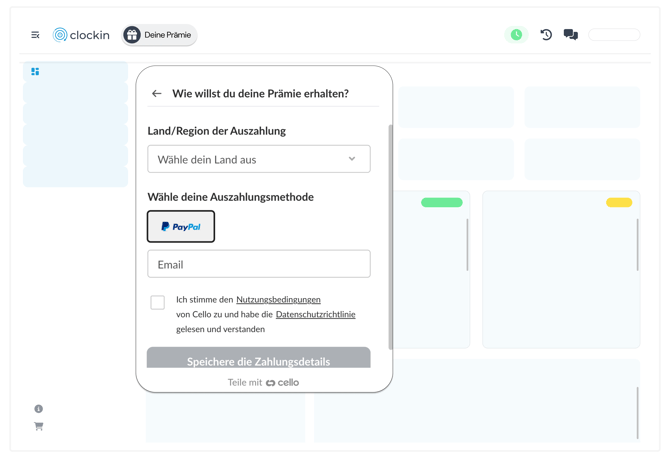Click the info icon in sidebar
Screen dimensions: 670x458
39,409
